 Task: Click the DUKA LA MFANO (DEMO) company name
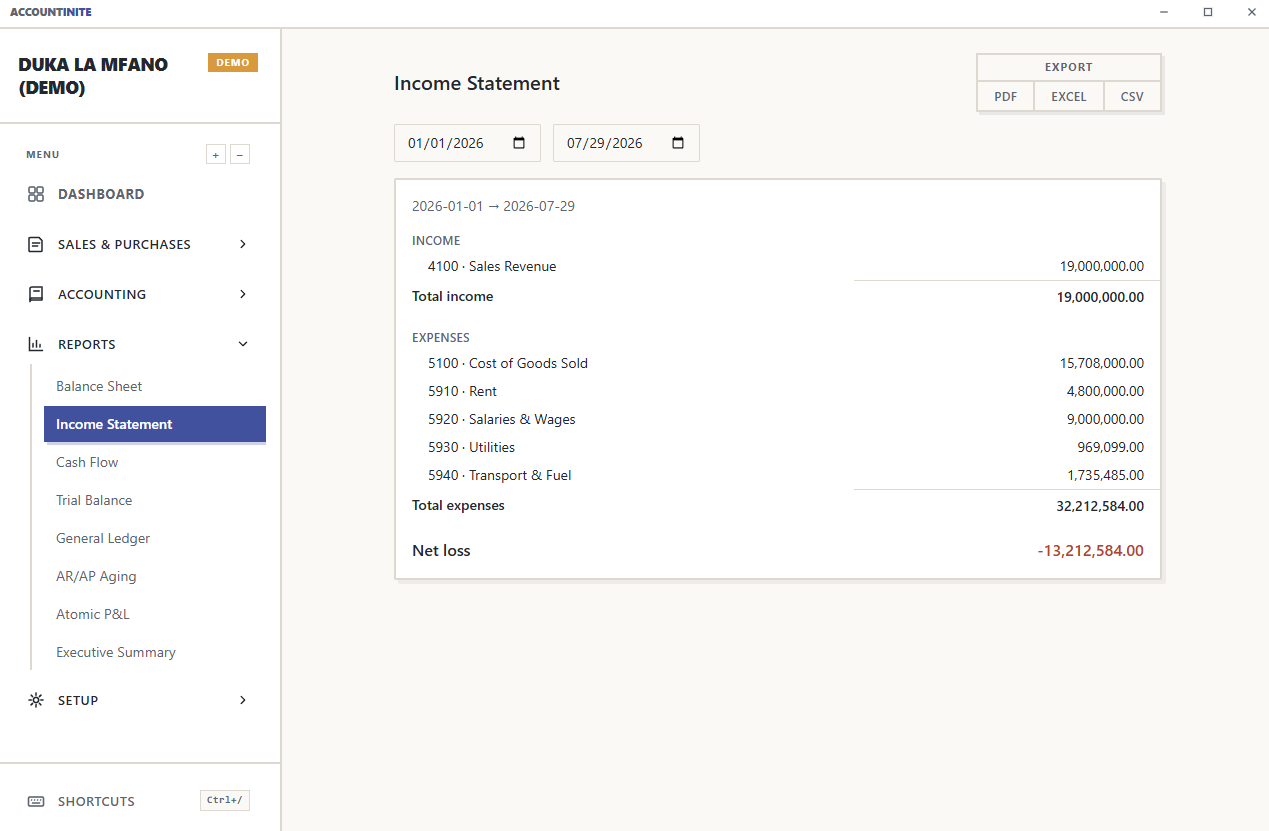(93, 76)
